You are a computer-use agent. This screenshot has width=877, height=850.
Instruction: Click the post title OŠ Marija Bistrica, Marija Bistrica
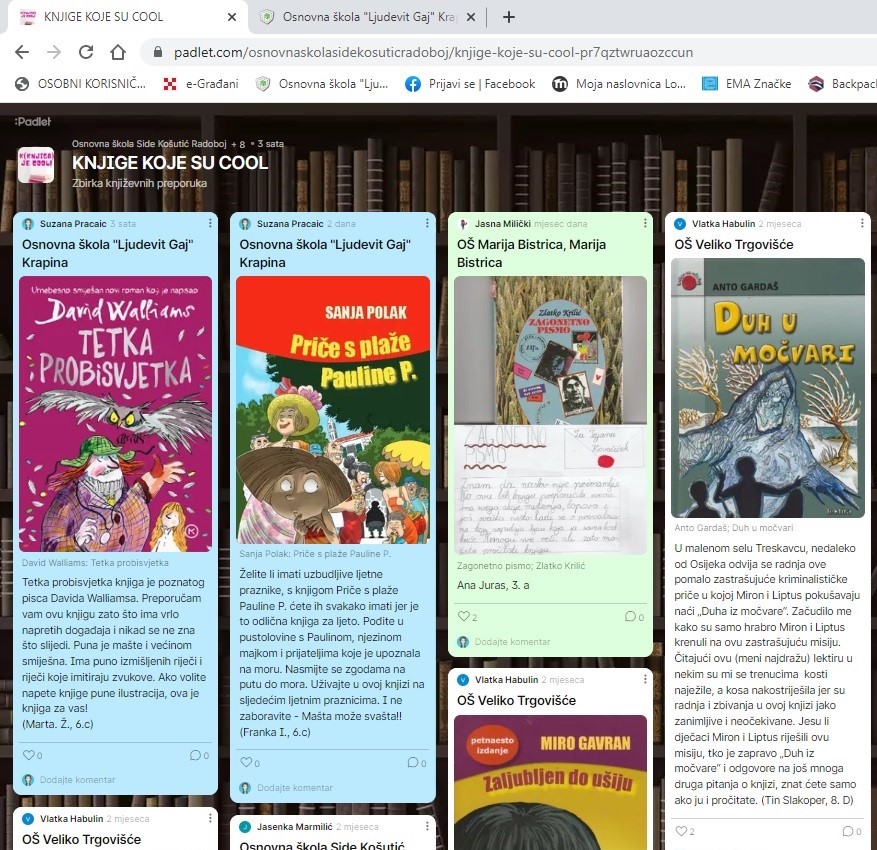[x=531, y=253]
